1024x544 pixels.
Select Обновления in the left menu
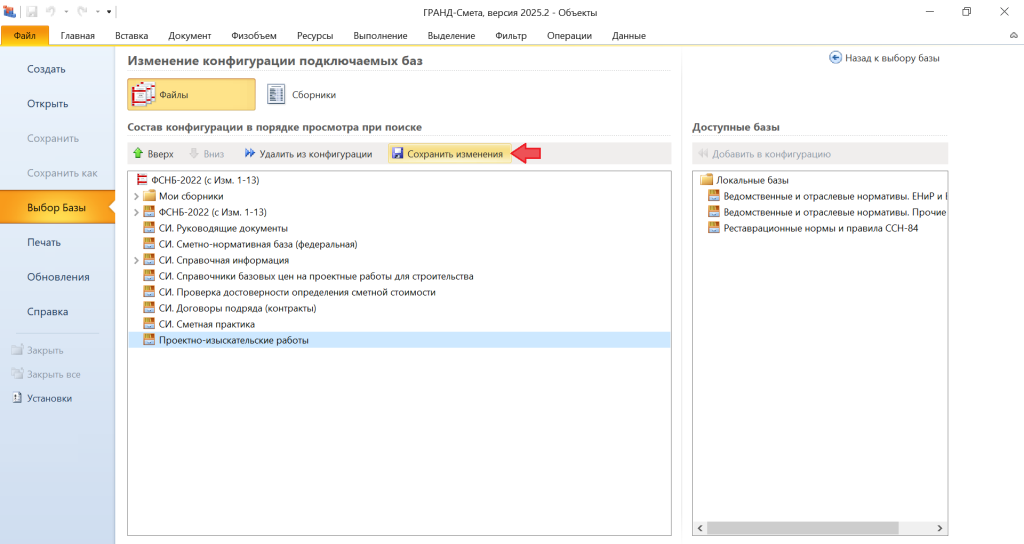pyautogui.click(x=58, y=277)
